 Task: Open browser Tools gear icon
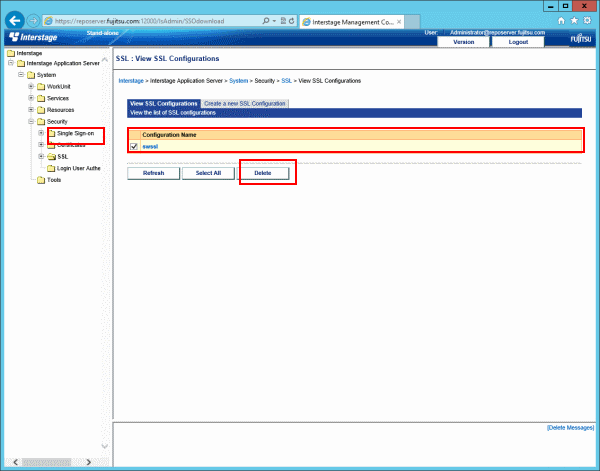[x=587, y=21]
